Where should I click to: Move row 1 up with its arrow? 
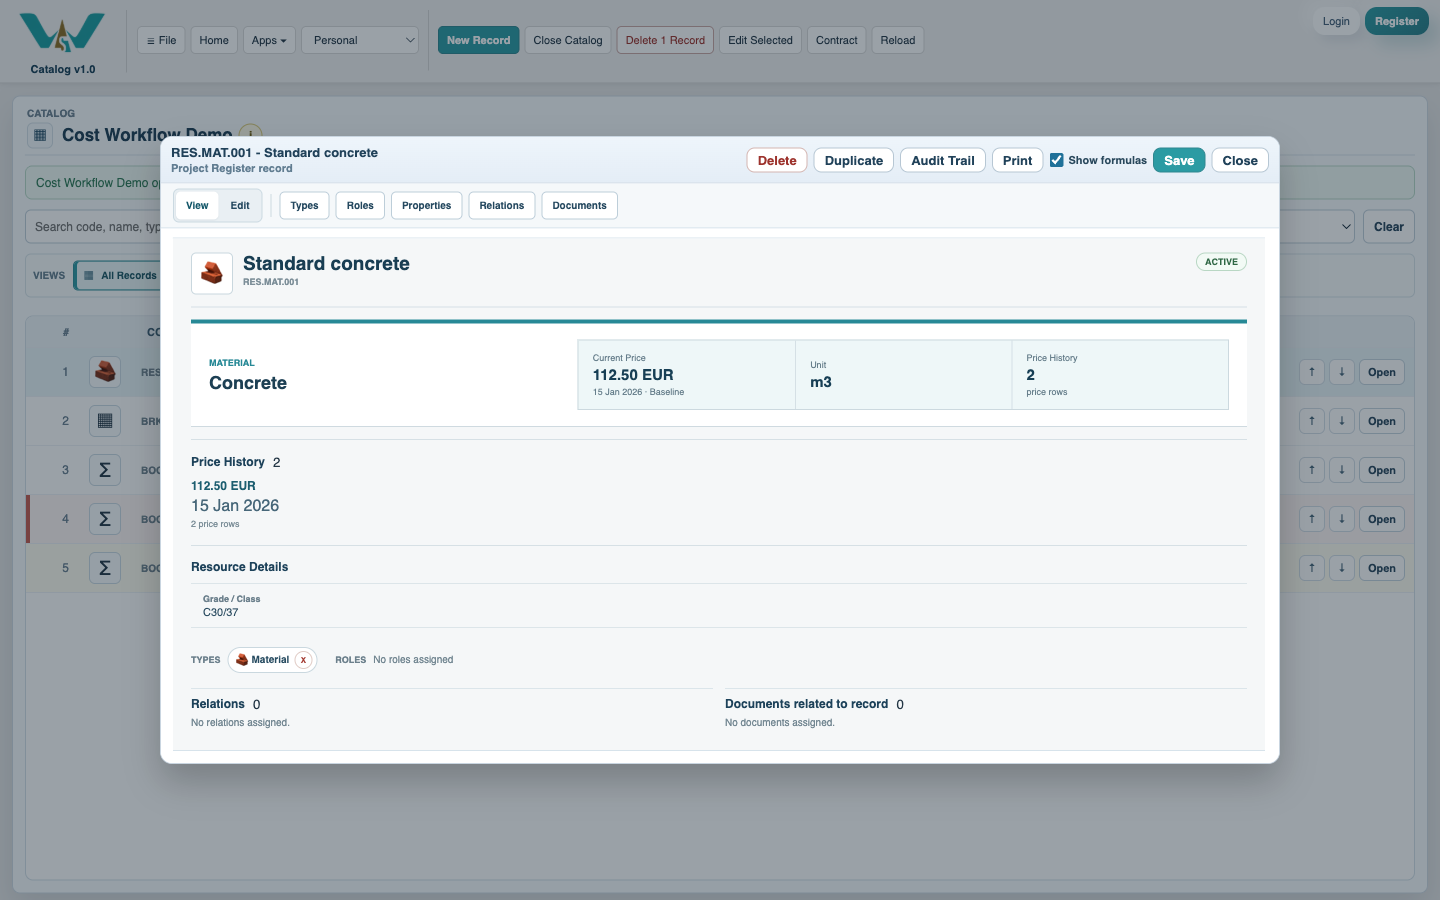click(x=1312, y=372)
